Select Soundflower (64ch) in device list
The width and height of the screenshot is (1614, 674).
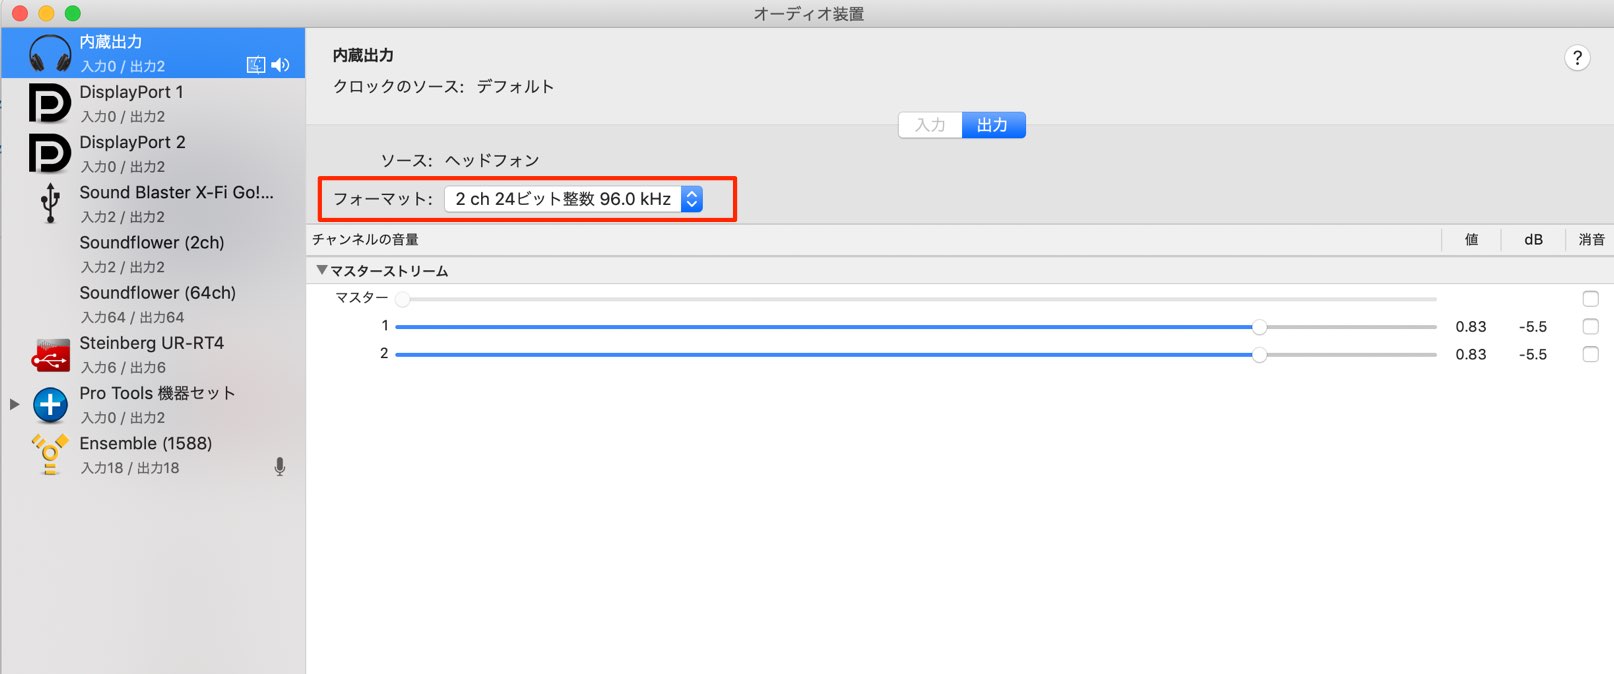pyautogui.click(x=158, y=292)
